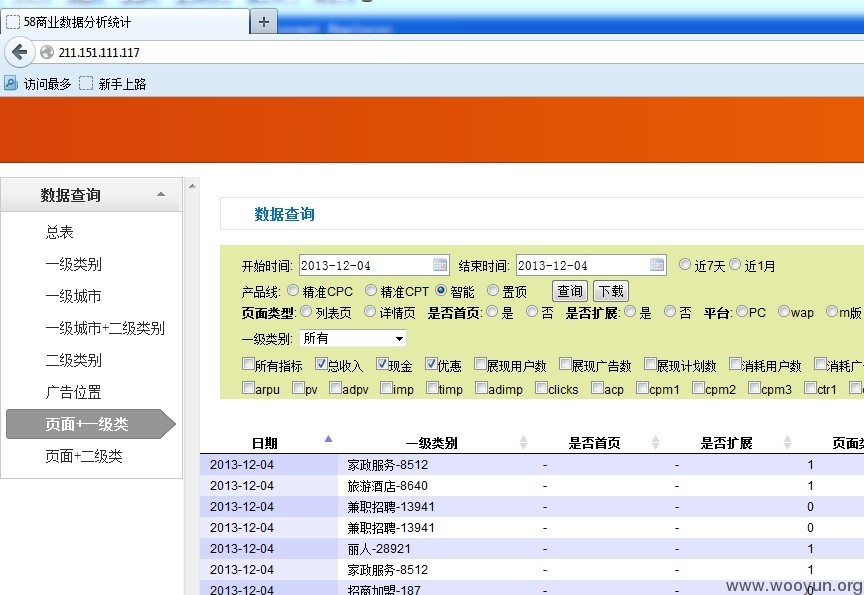
Task: Select 详情页 page type radio
Action: 370,311
